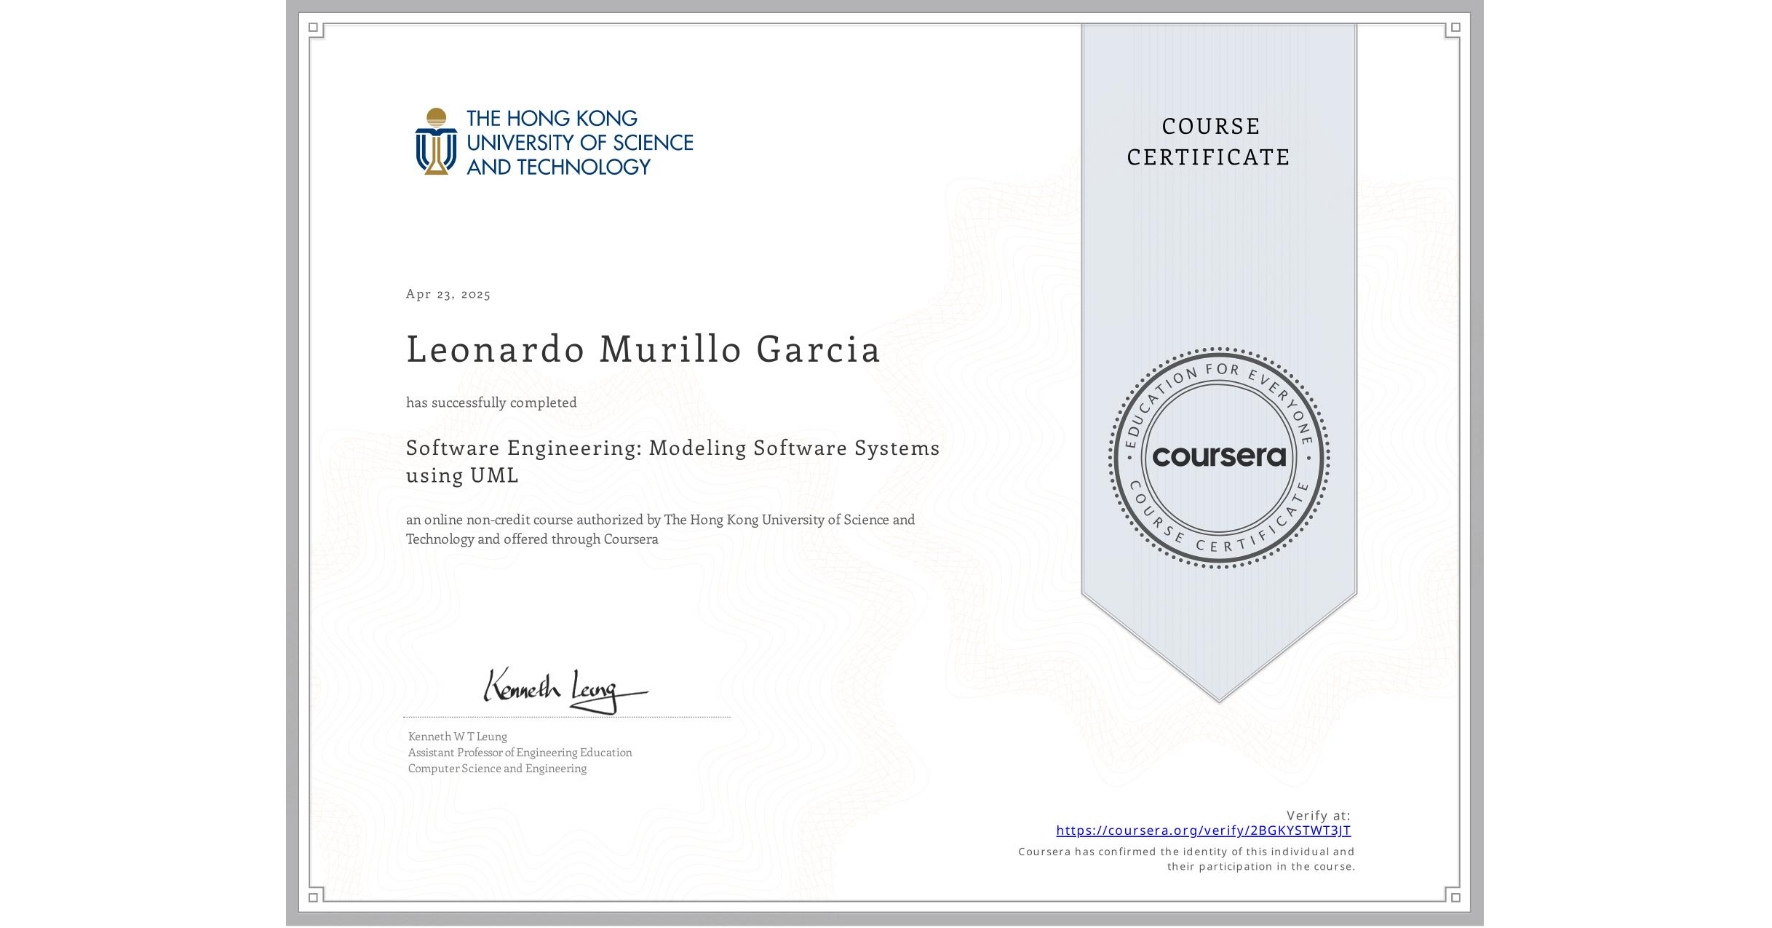Select the course description paragraph

coord(660,529)
